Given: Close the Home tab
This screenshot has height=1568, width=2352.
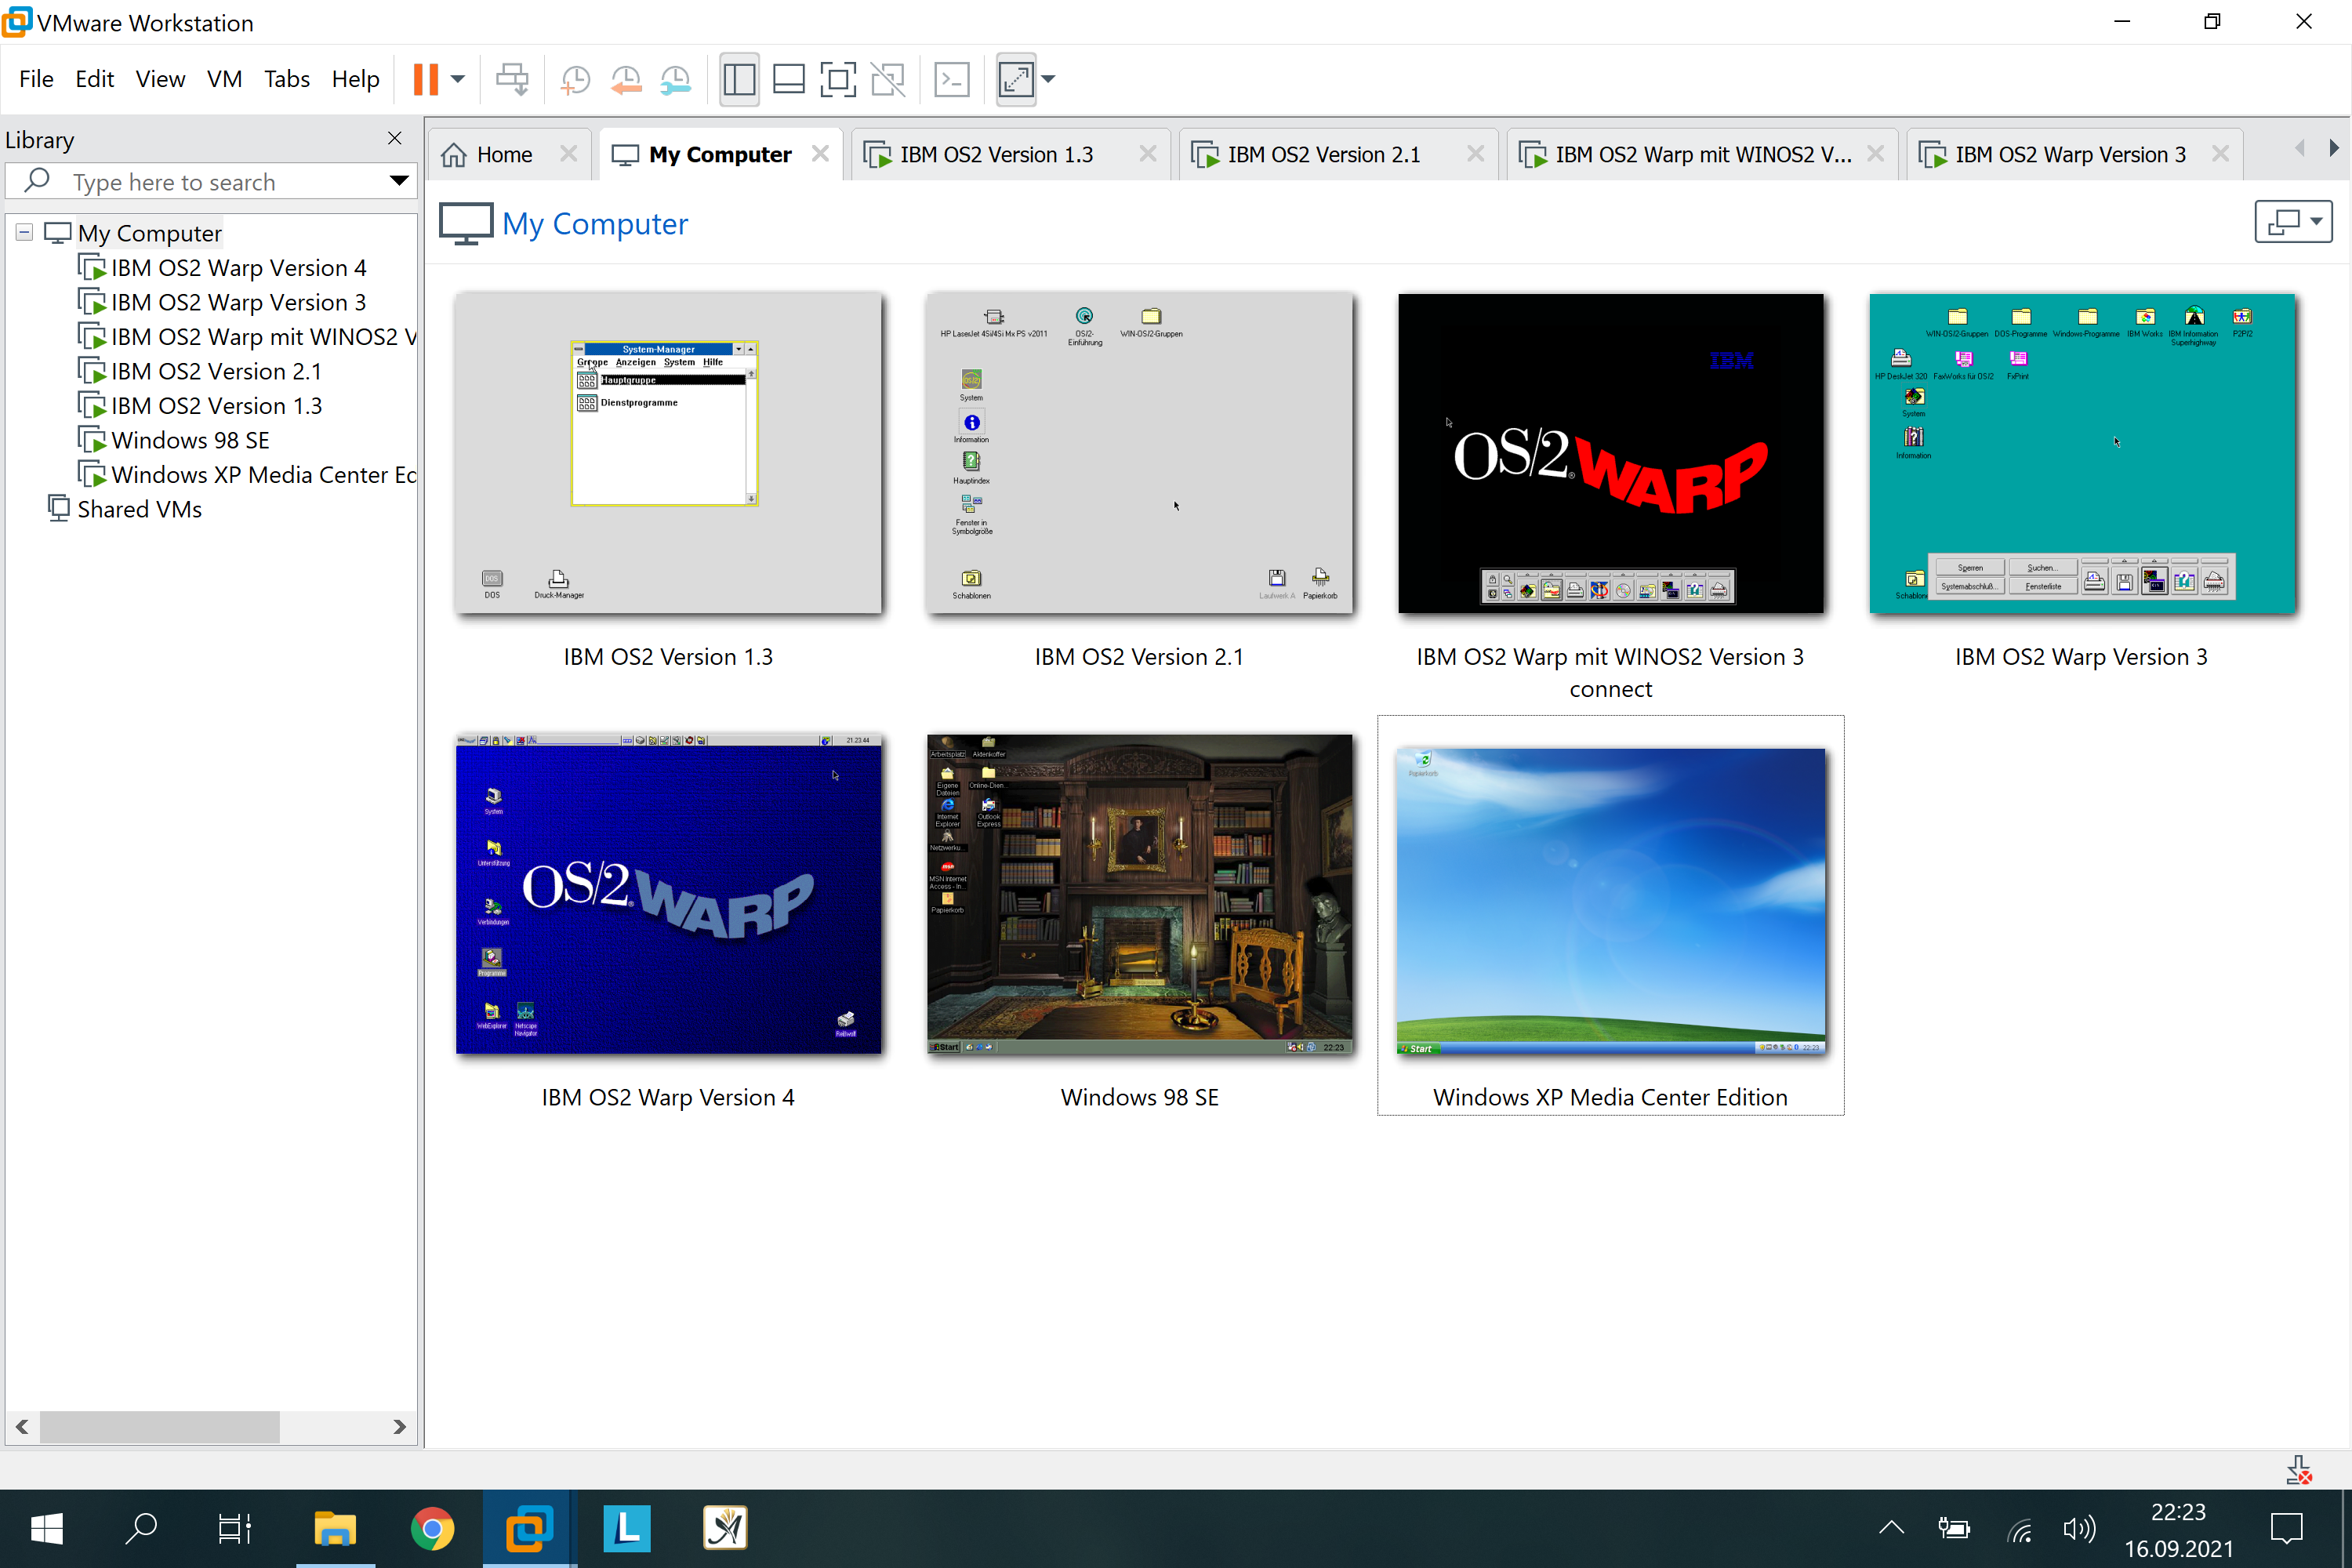Looking at the screenshot, I should coord(568,154).
